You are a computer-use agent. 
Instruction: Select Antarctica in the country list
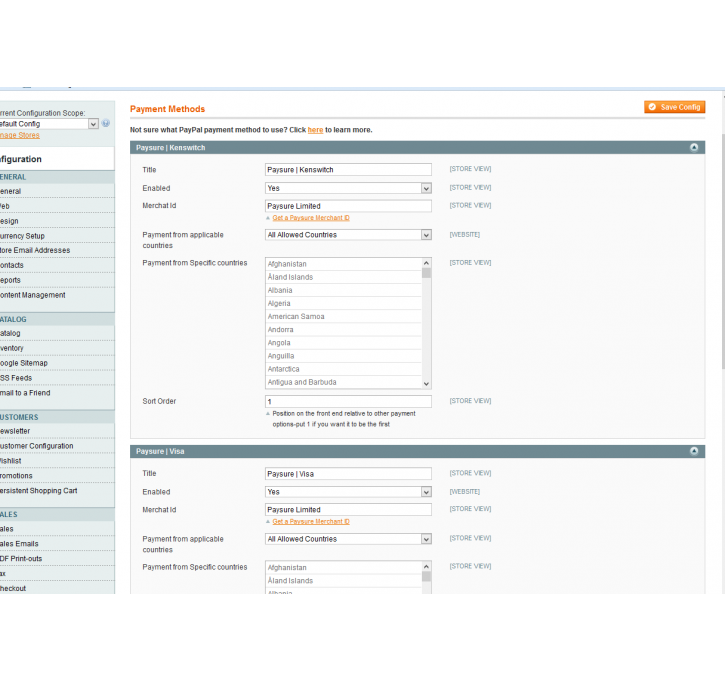point(344,369)
